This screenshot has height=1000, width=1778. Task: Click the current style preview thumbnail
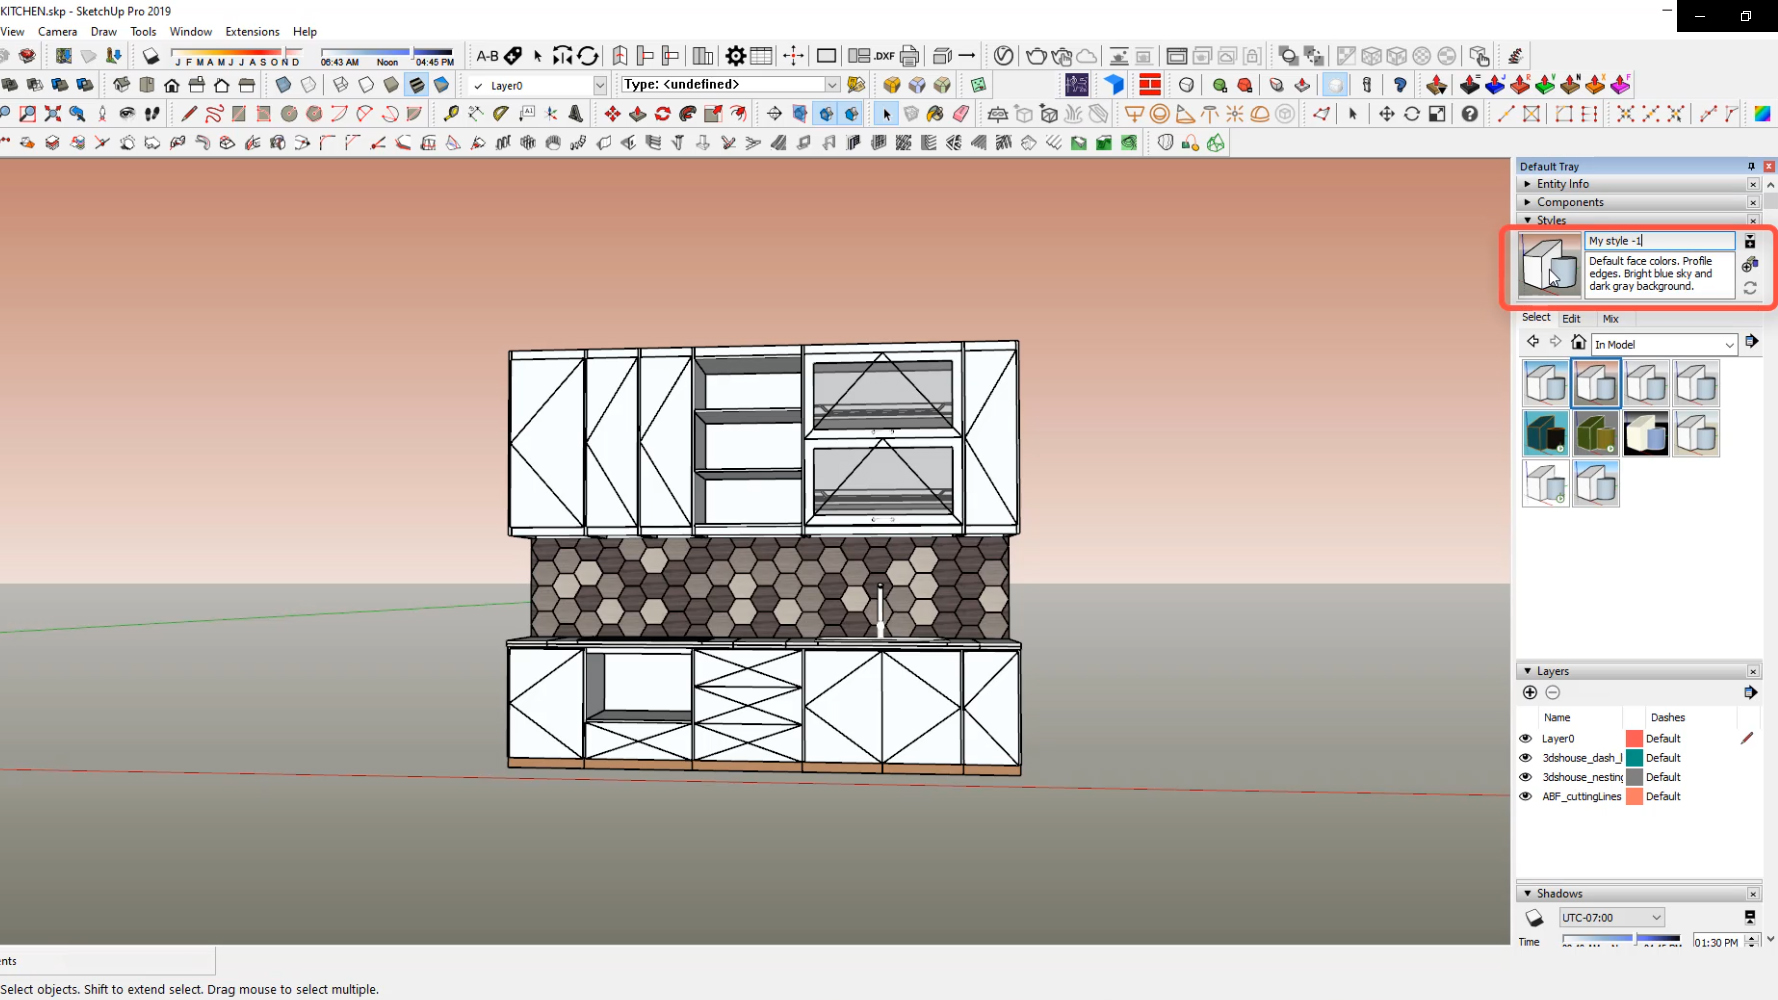(x=1550, y=265)
